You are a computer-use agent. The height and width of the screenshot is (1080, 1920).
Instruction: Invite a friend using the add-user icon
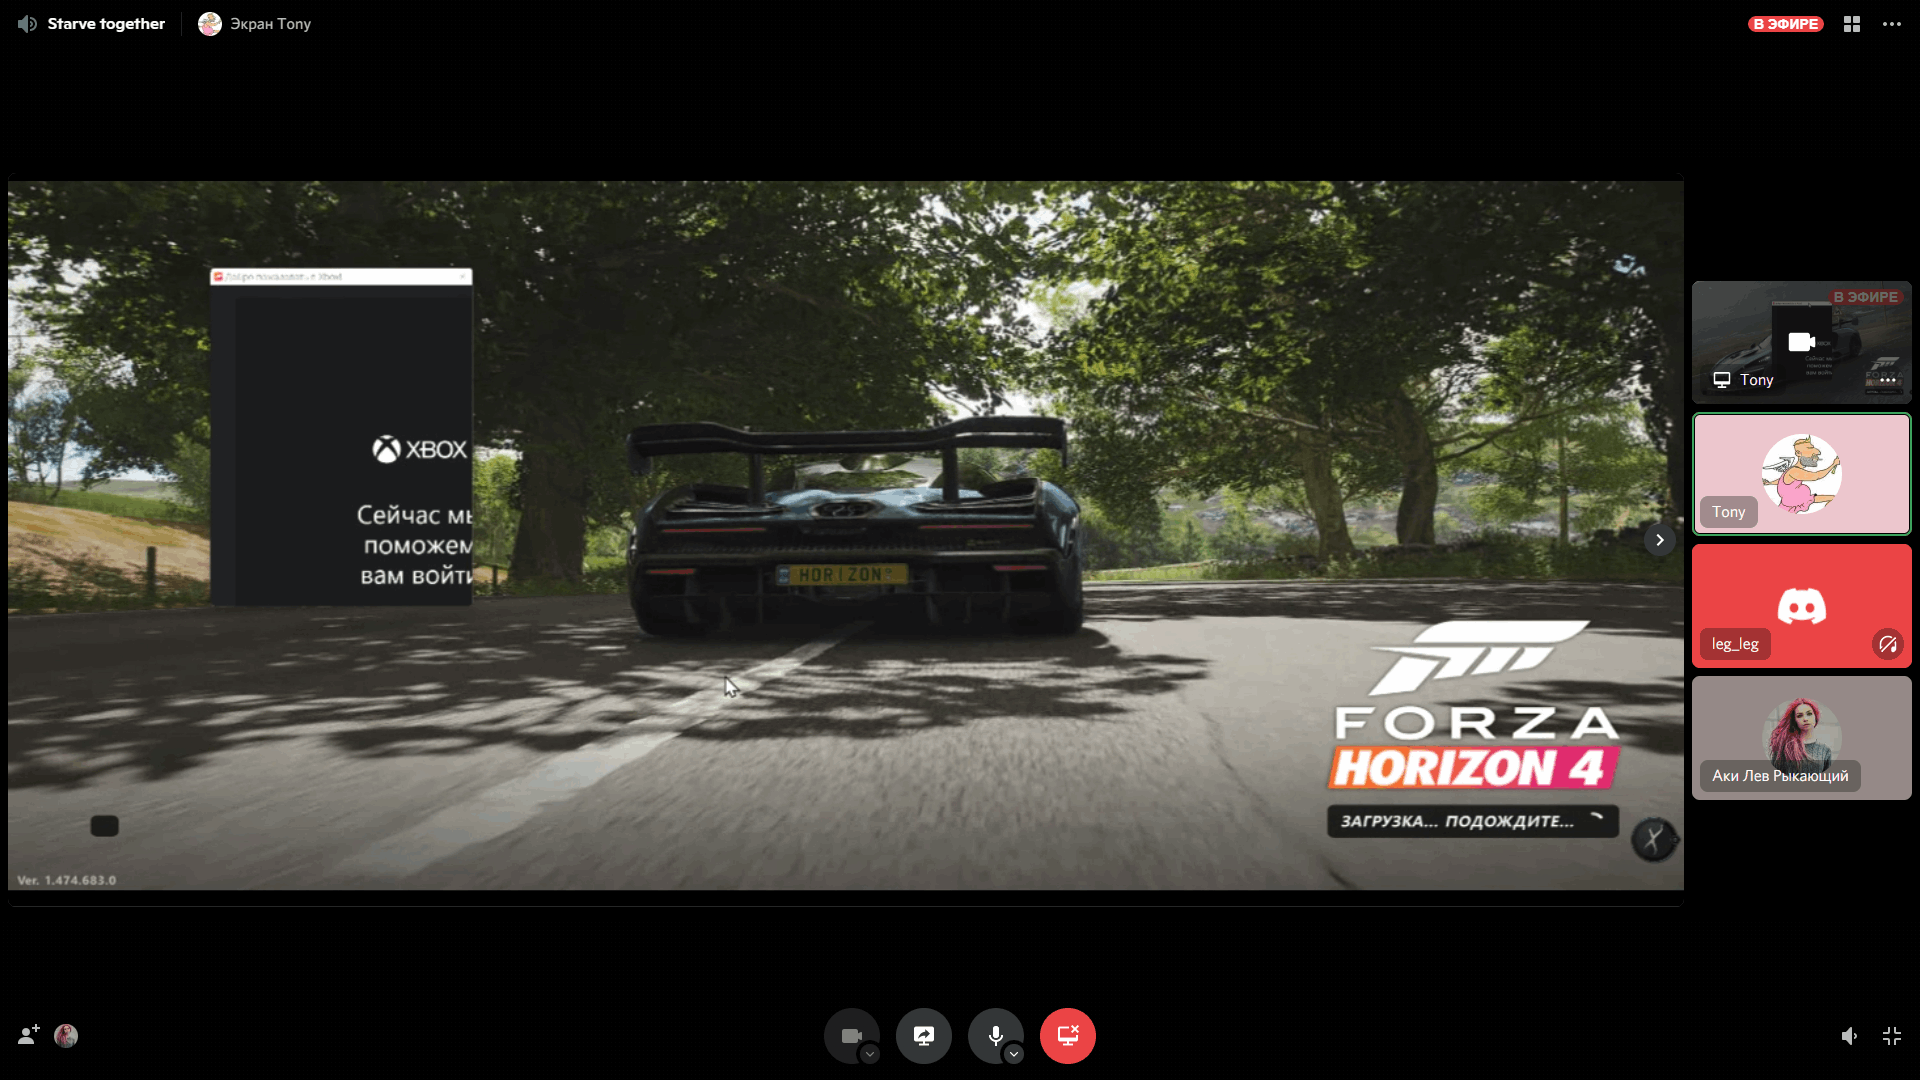click(x=29, y=1035)
